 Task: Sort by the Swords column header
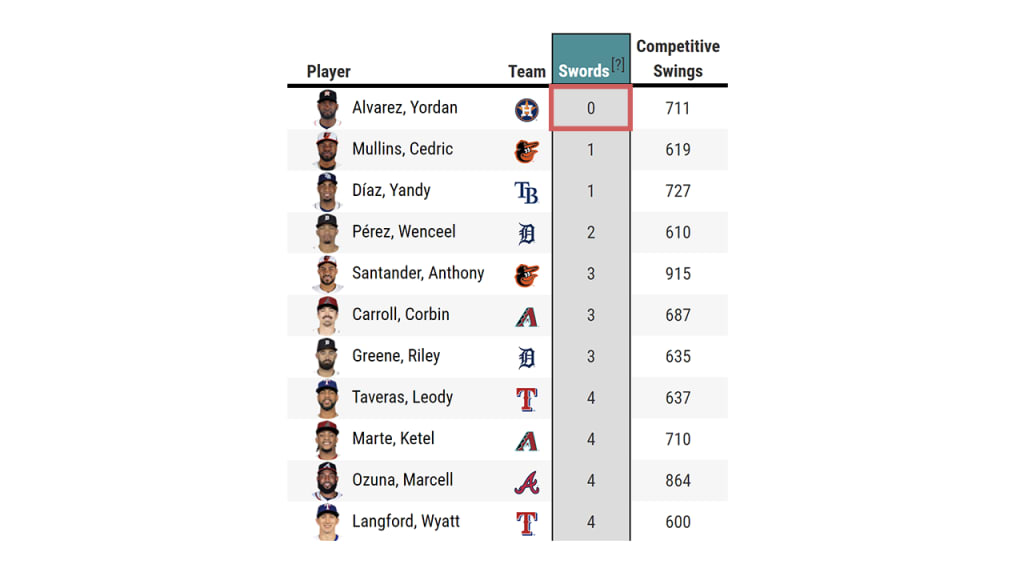583,71
